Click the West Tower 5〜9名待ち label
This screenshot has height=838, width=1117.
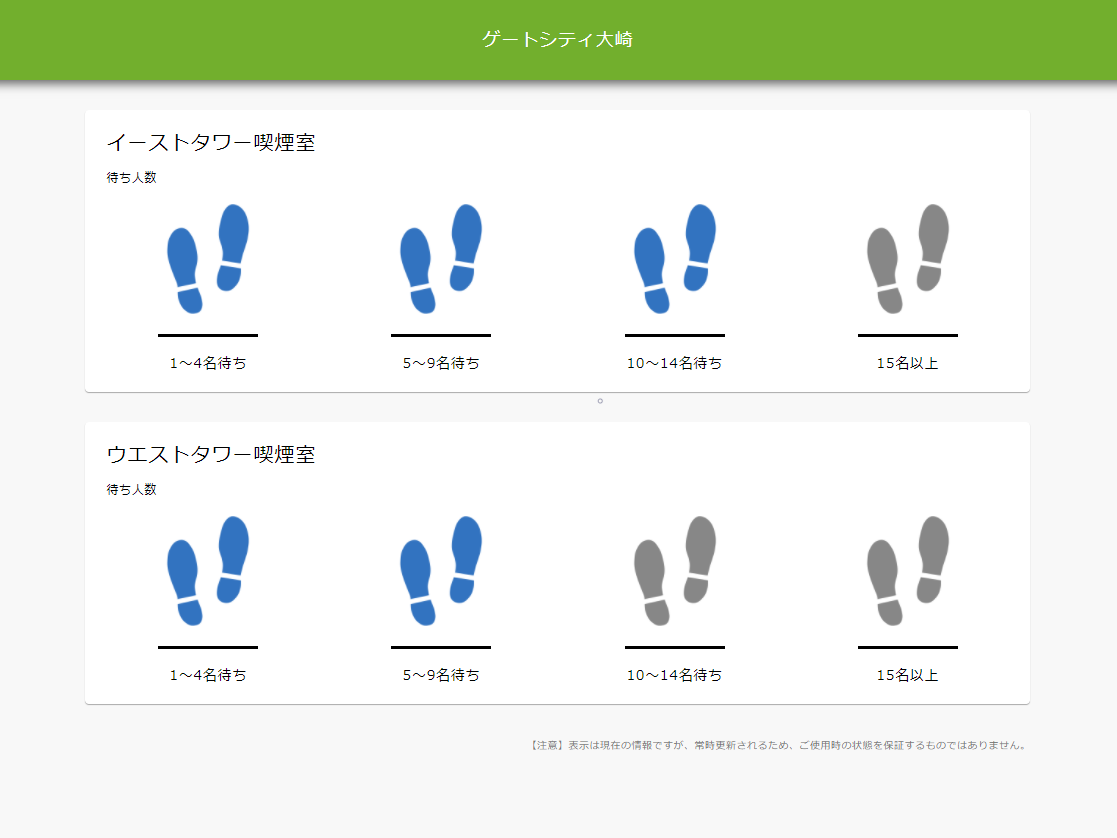pyautogui.click(x=441, y=676)
